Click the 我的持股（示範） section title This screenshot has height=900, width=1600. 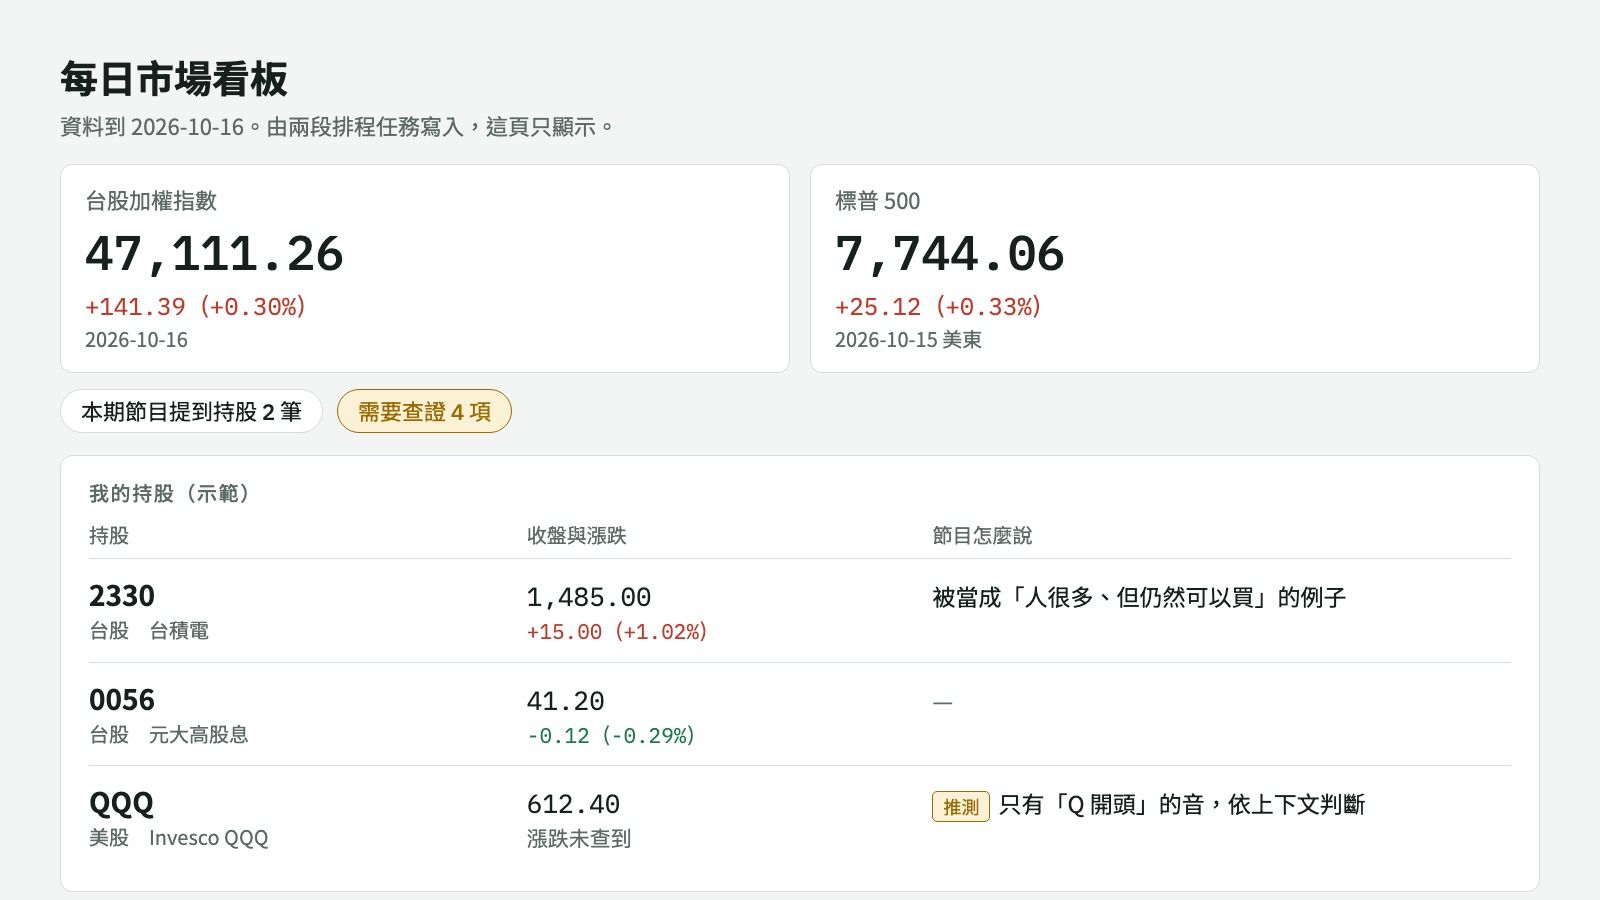(169, 493)
